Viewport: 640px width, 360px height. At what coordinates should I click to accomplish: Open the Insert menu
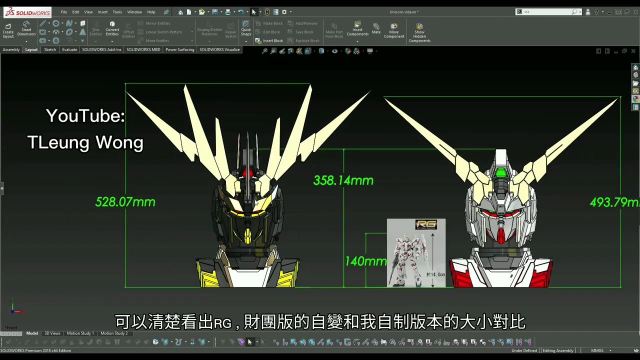(x=102, y=12)
